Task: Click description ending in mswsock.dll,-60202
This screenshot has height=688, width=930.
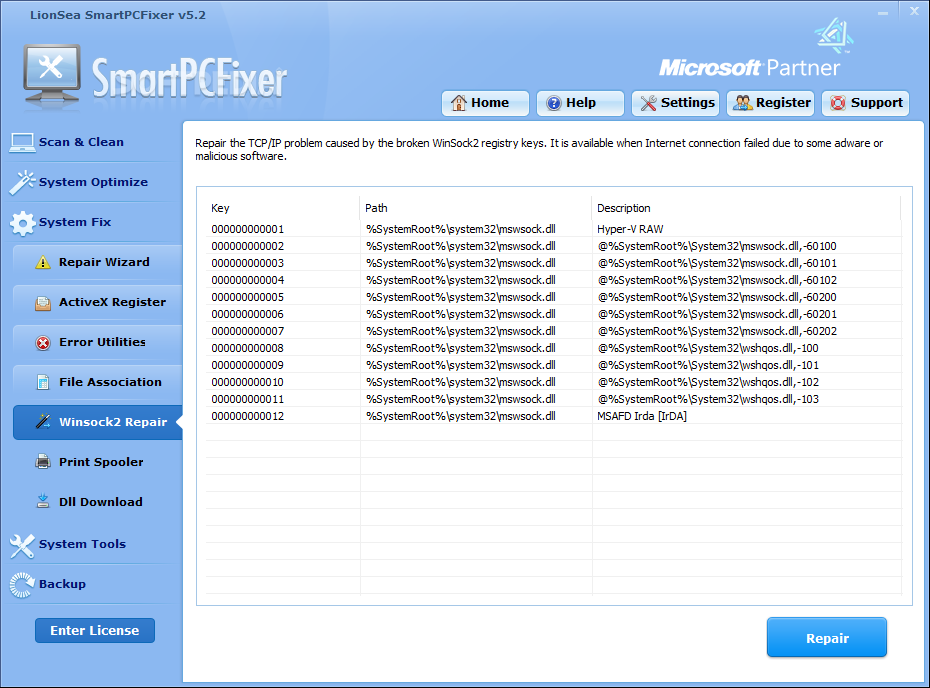Action: [717, 331]
